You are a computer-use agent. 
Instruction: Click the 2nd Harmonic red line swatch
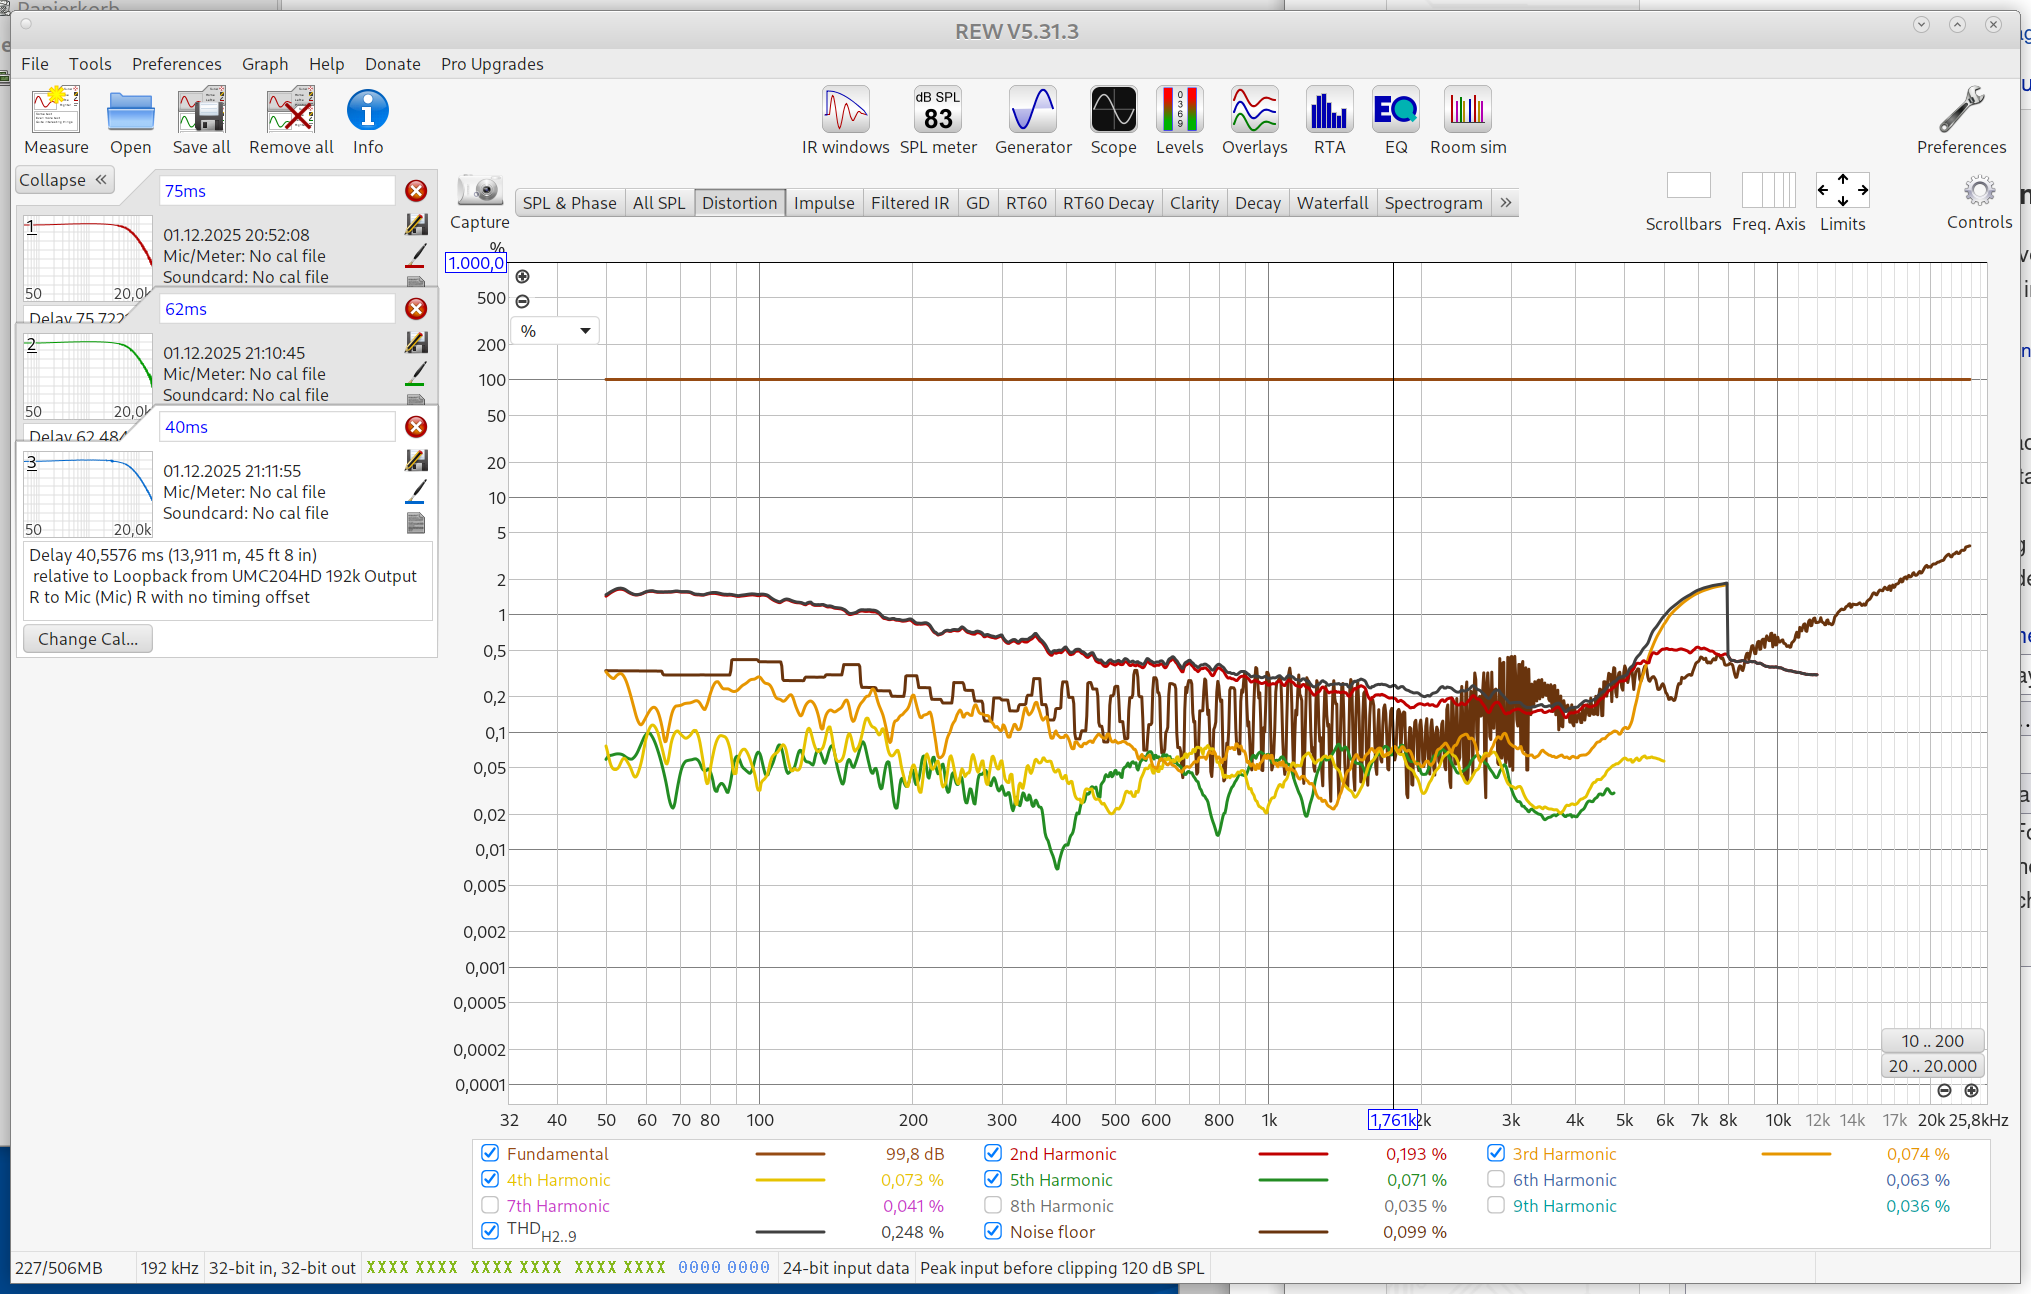pos(1293,1154)
